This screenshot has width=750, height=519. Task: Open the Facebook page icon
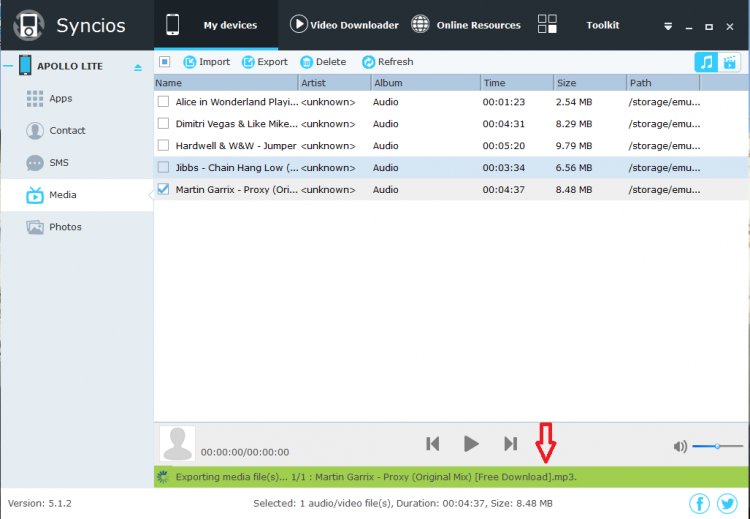pos(699,503)
